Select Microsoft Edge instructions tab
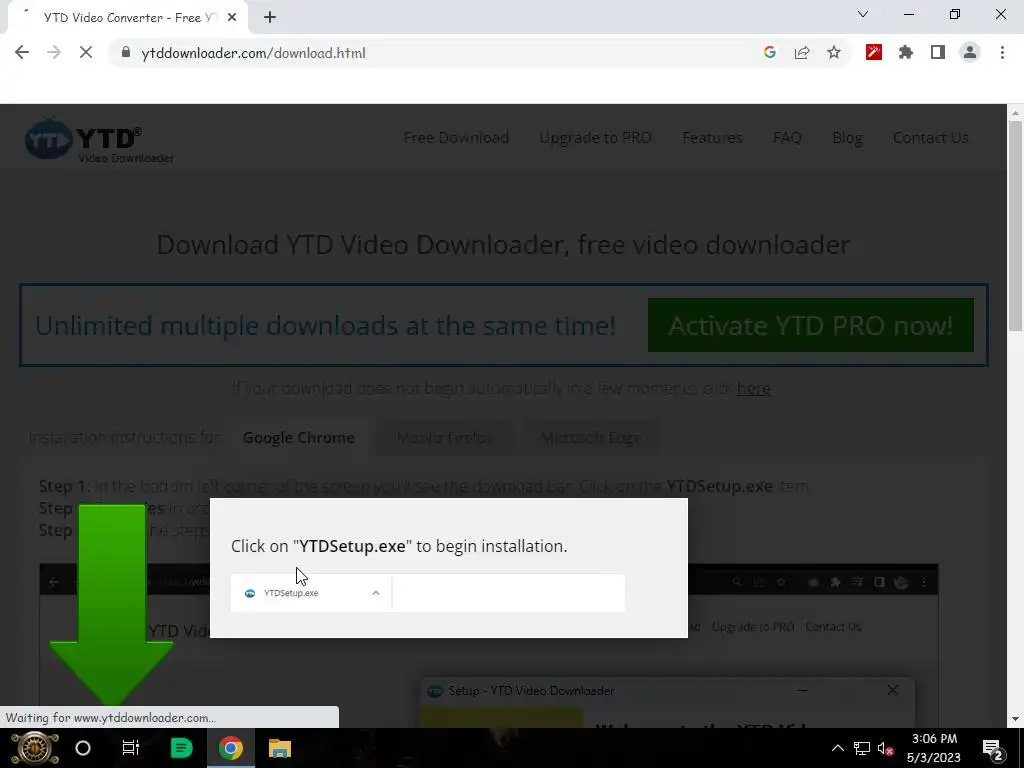The image size is (1024, 768). [x=591, y=438]
